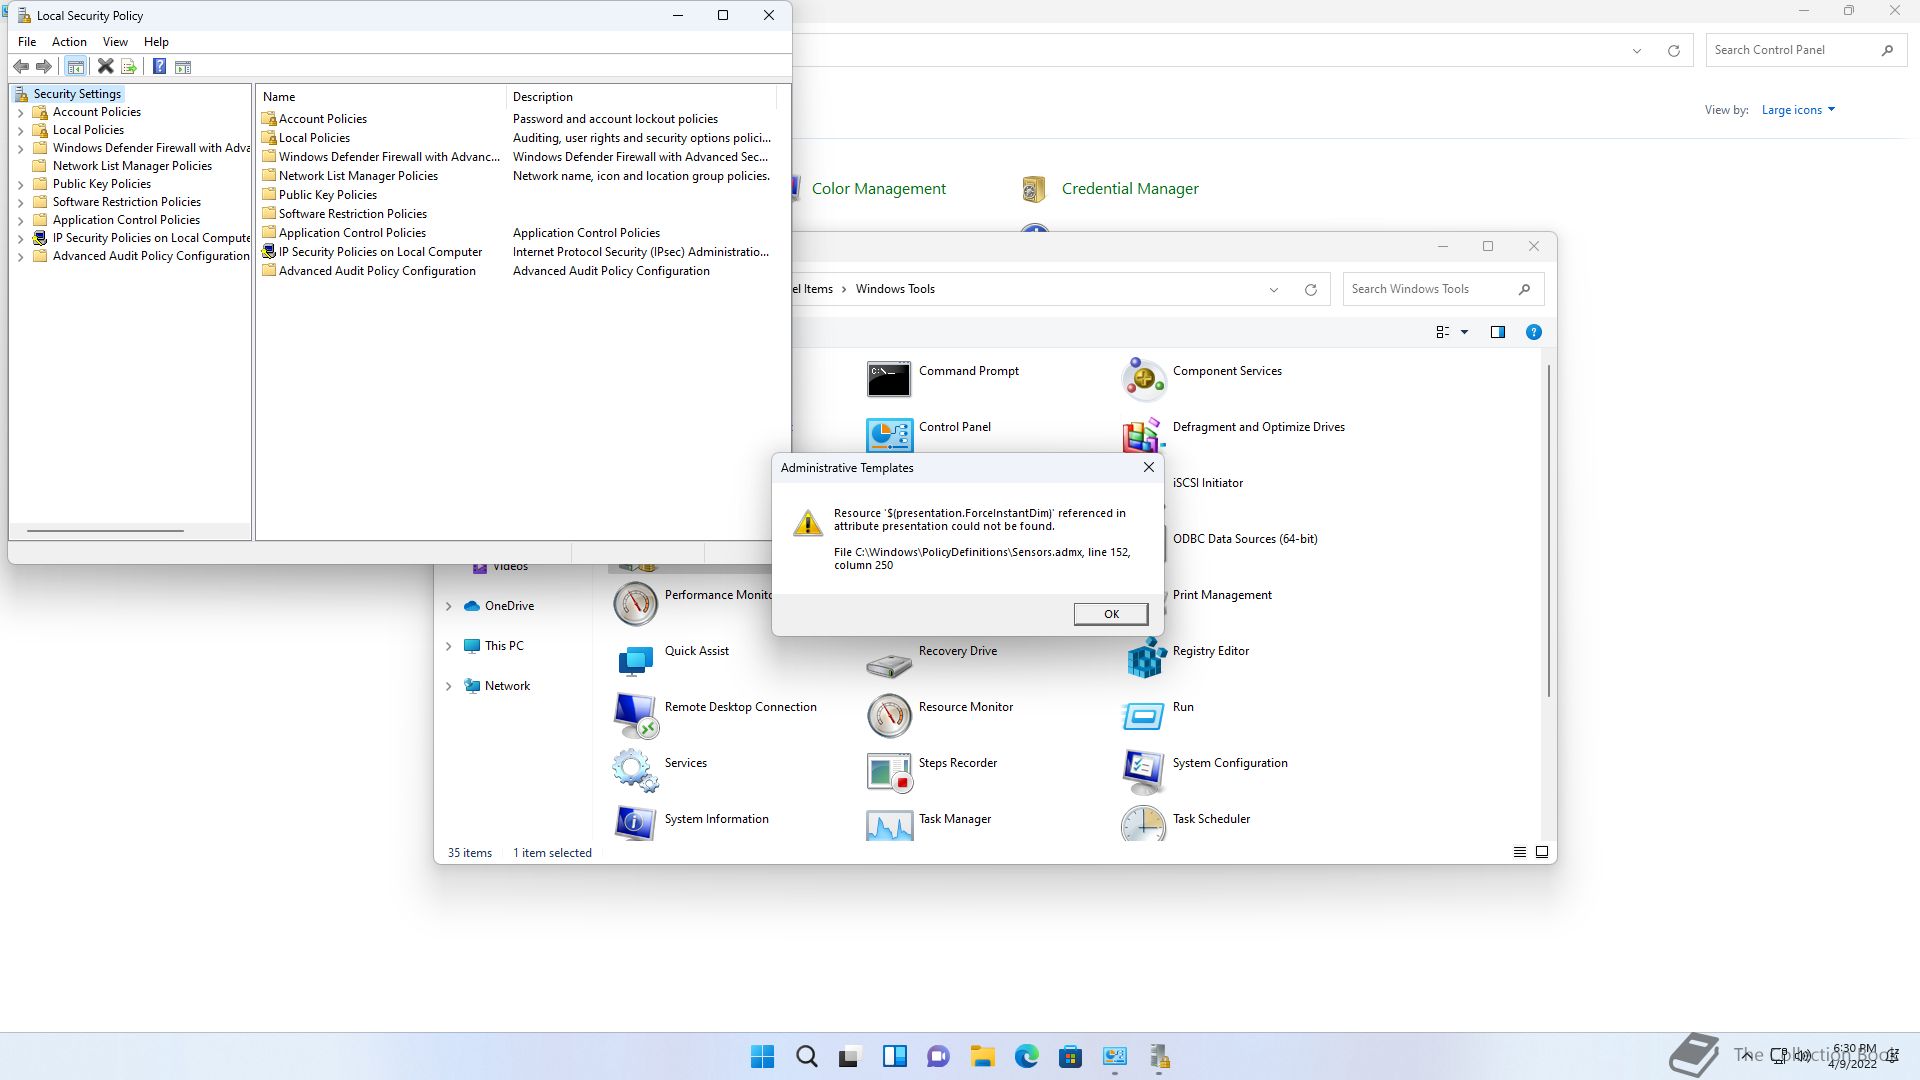
Task: Open Remote Desktop Connection icon
Action: coord(635,715)
